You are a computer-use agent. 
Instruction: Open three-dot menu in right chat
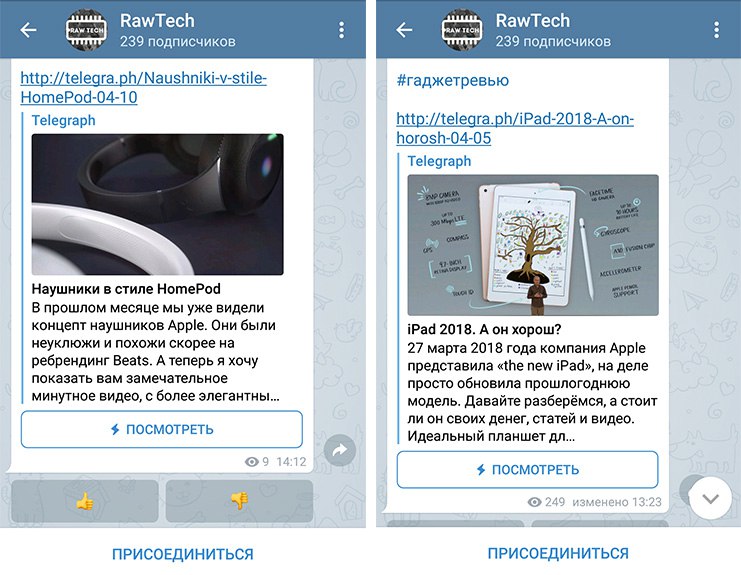pyautogui.click(x=716, y=30)
